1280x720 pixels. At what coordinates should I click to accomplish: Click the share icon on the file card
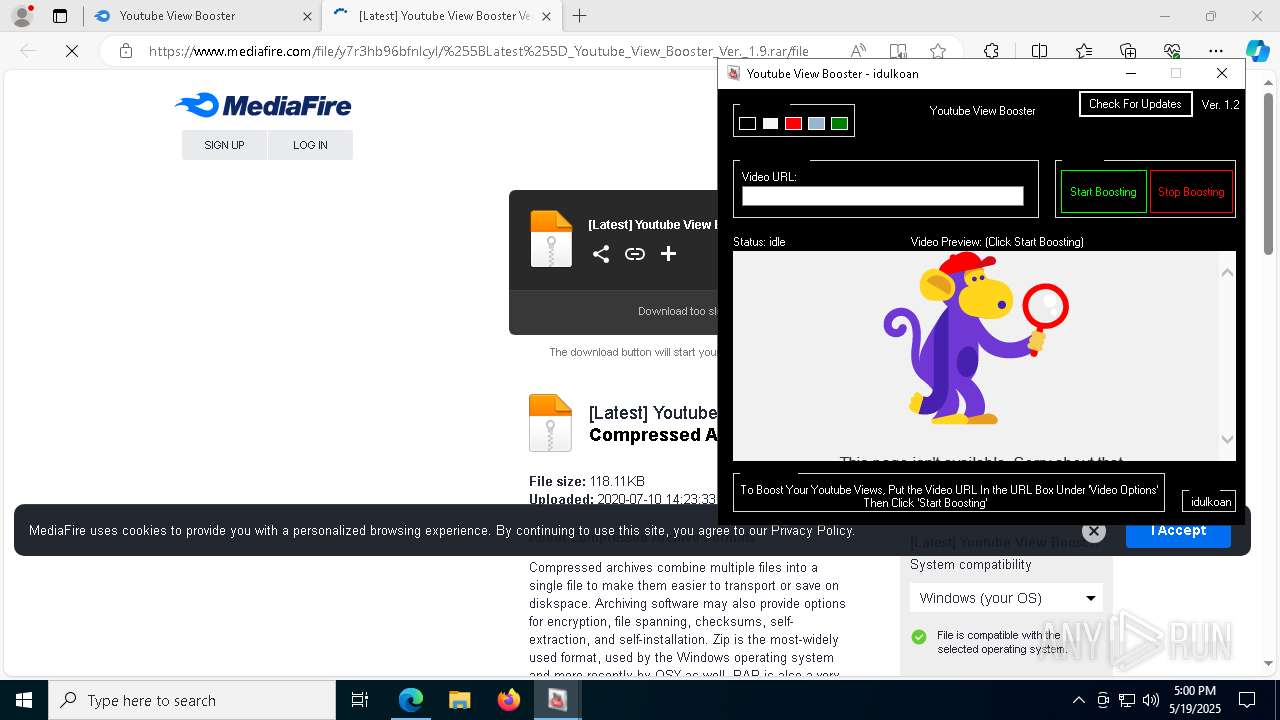(600, 254)
